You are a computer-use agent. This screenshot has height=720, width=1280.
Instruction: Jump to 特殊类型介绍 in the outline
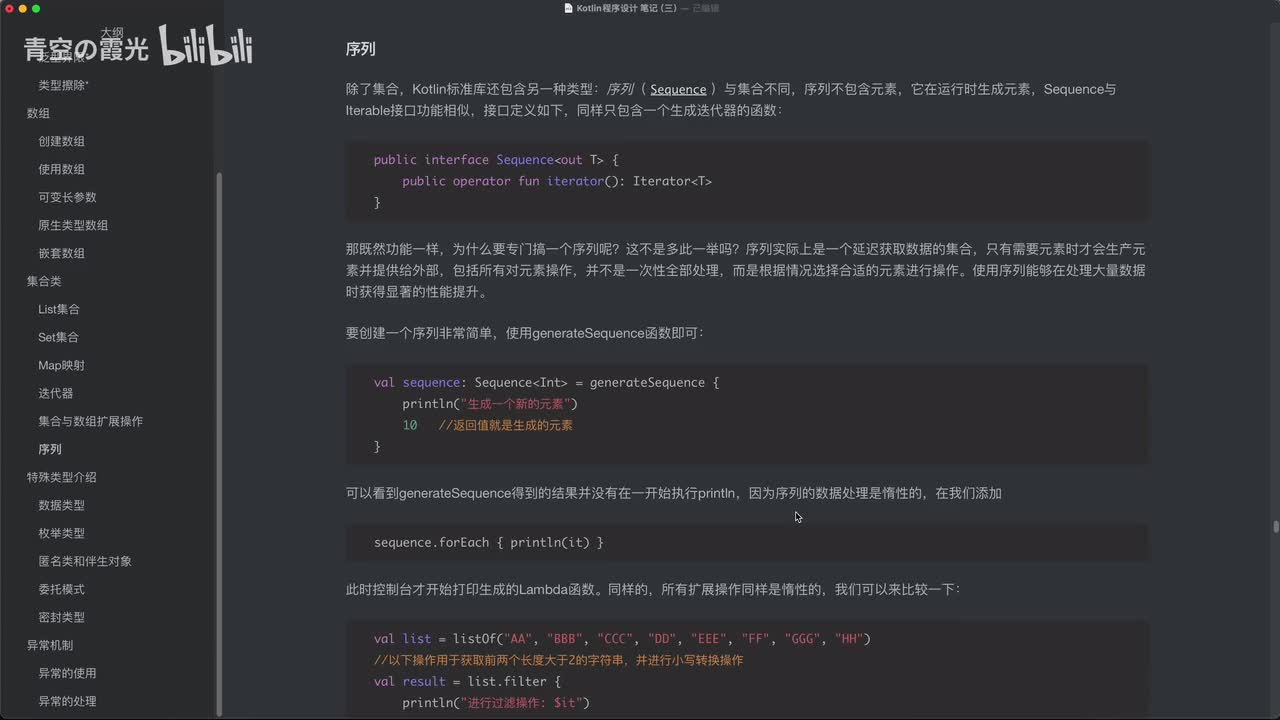[x=61, y=477]
